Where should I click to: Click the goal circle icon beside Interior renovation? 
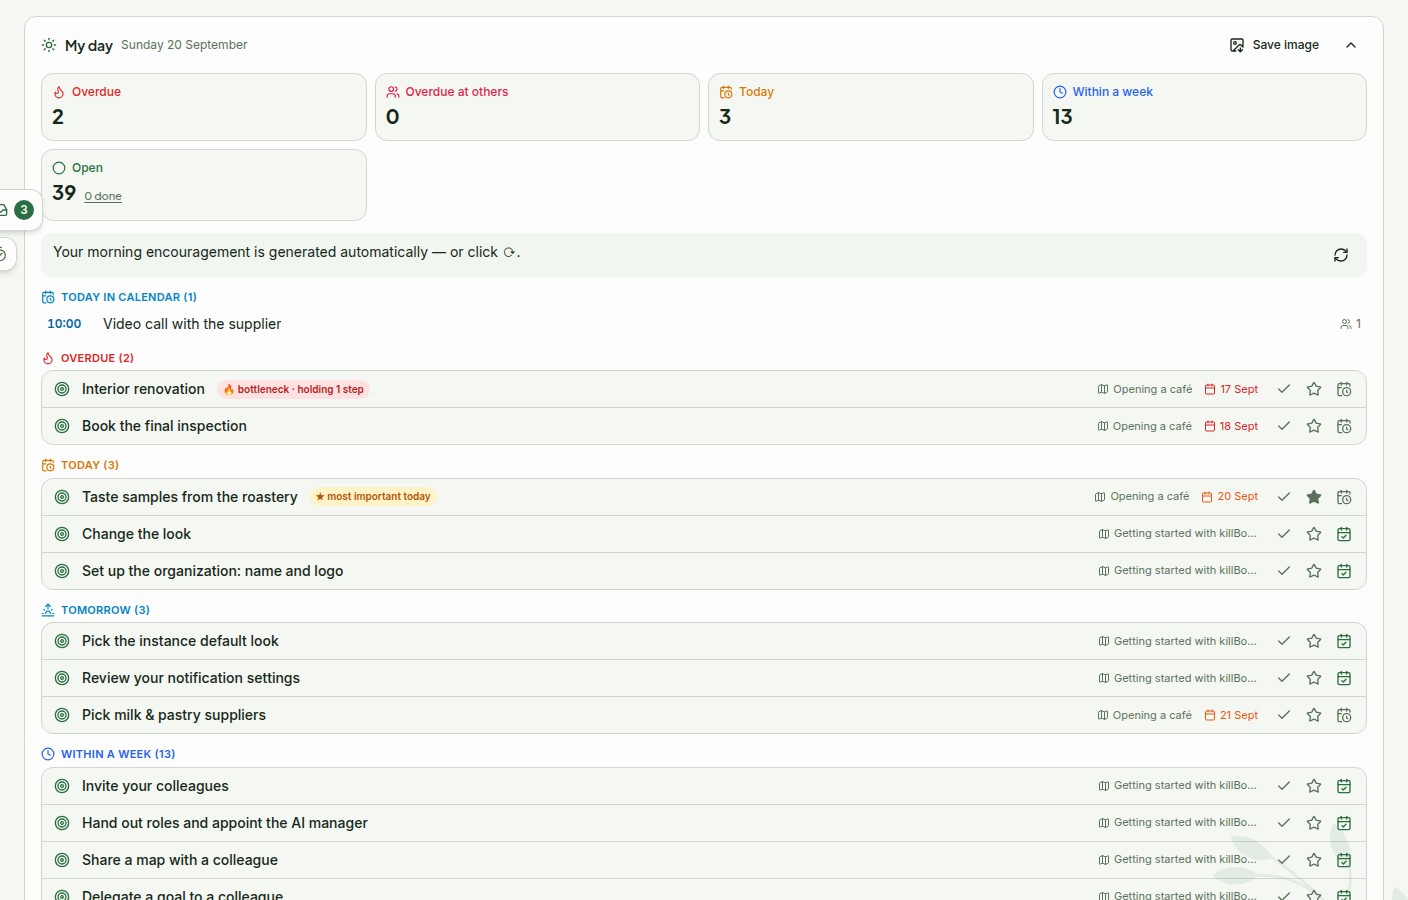point(62,389)
